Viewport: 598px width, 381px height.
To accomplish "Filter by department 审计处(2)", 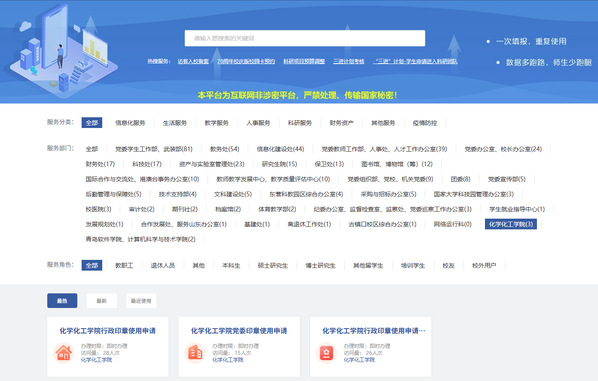I will (141, 209).
